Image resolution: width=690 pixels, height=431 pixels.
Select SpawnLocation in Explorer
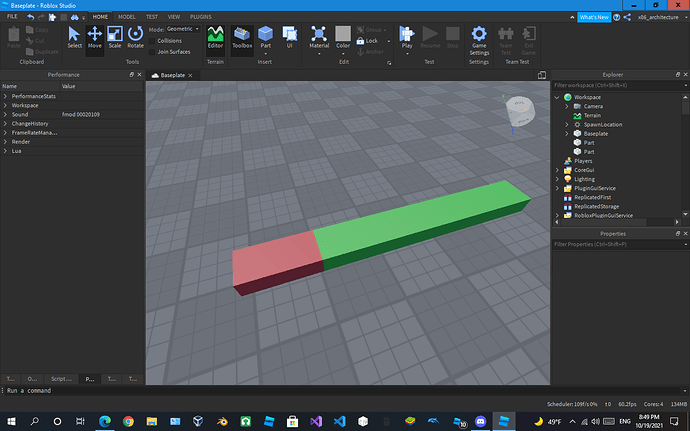[602, 125]
